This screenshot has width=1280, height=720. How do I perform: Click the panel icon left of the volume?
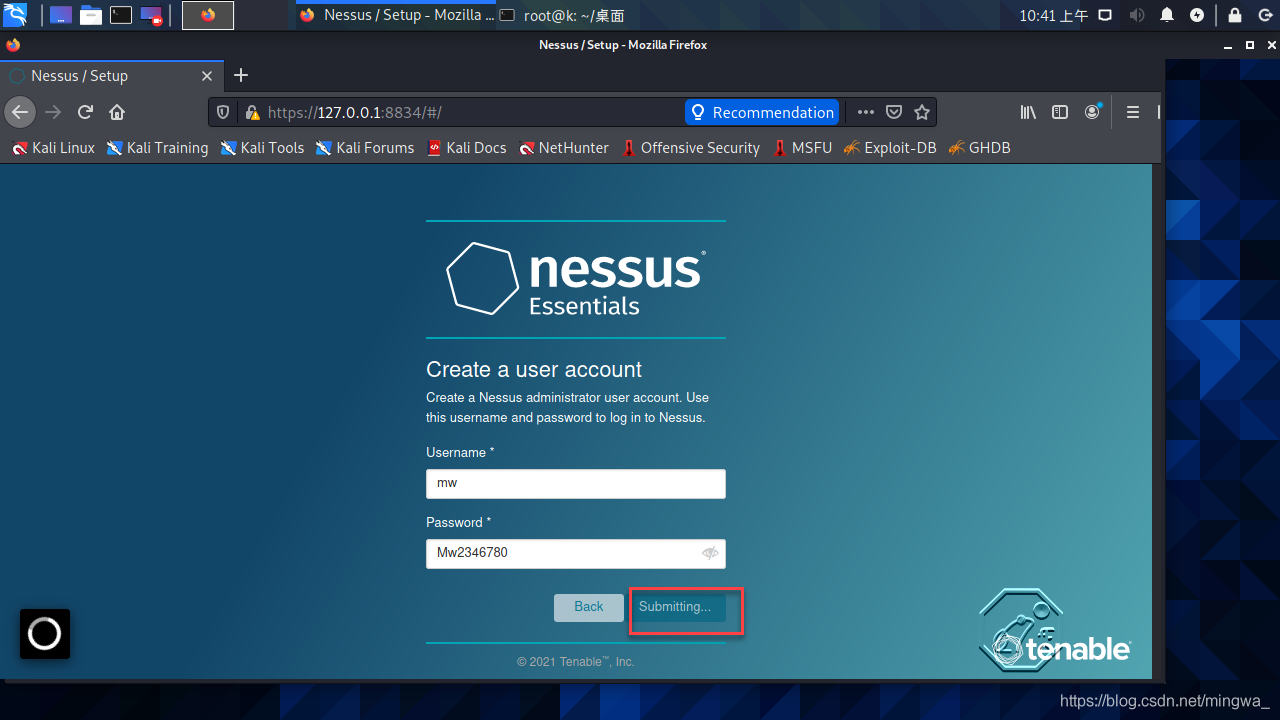[1105, 15]
